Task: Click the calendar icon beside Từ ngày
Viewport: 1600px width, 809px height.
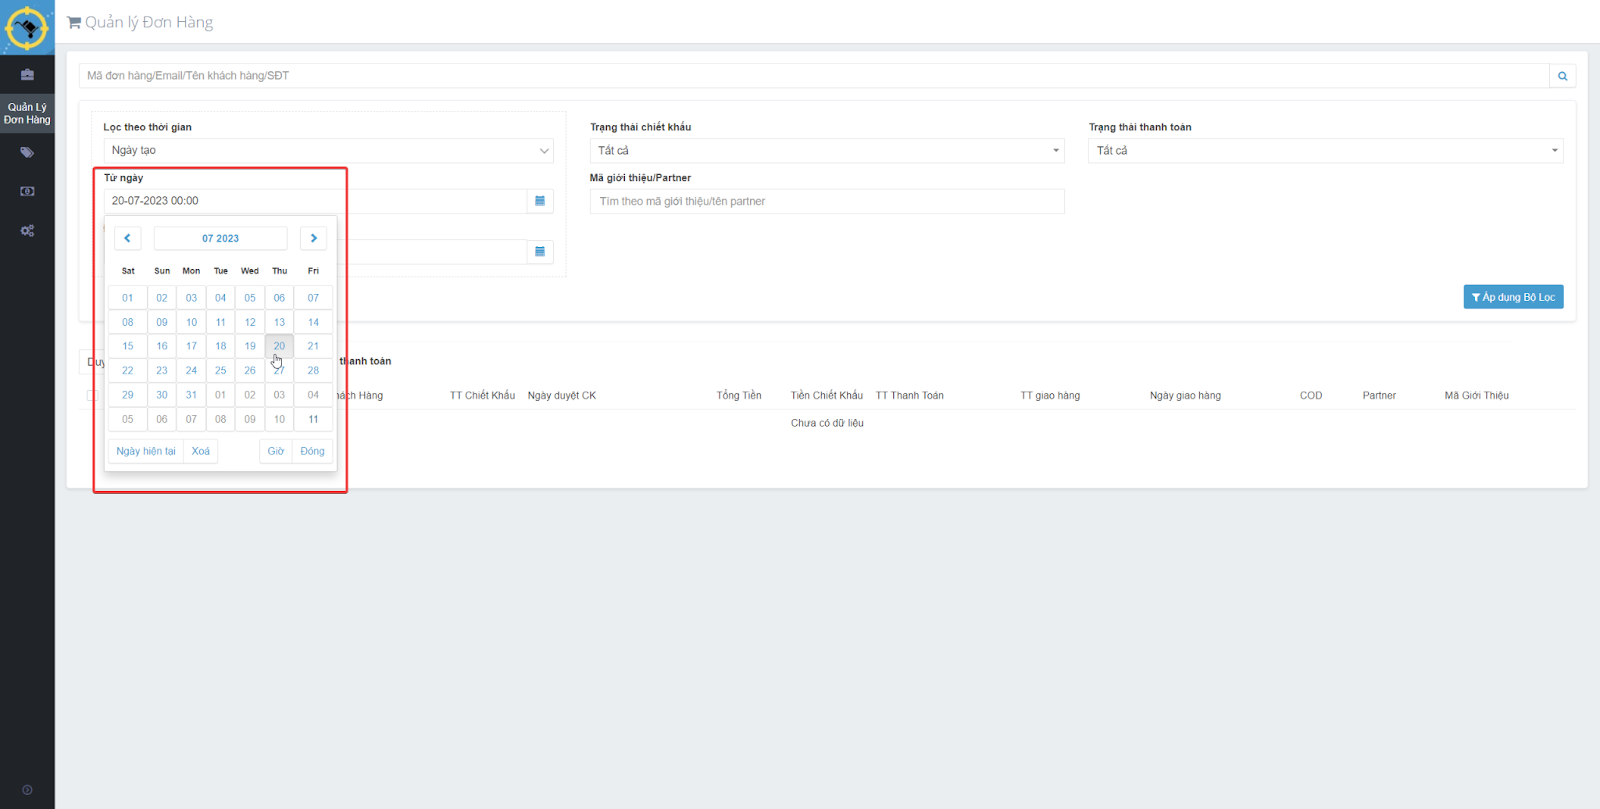Action: coord(540,201)
